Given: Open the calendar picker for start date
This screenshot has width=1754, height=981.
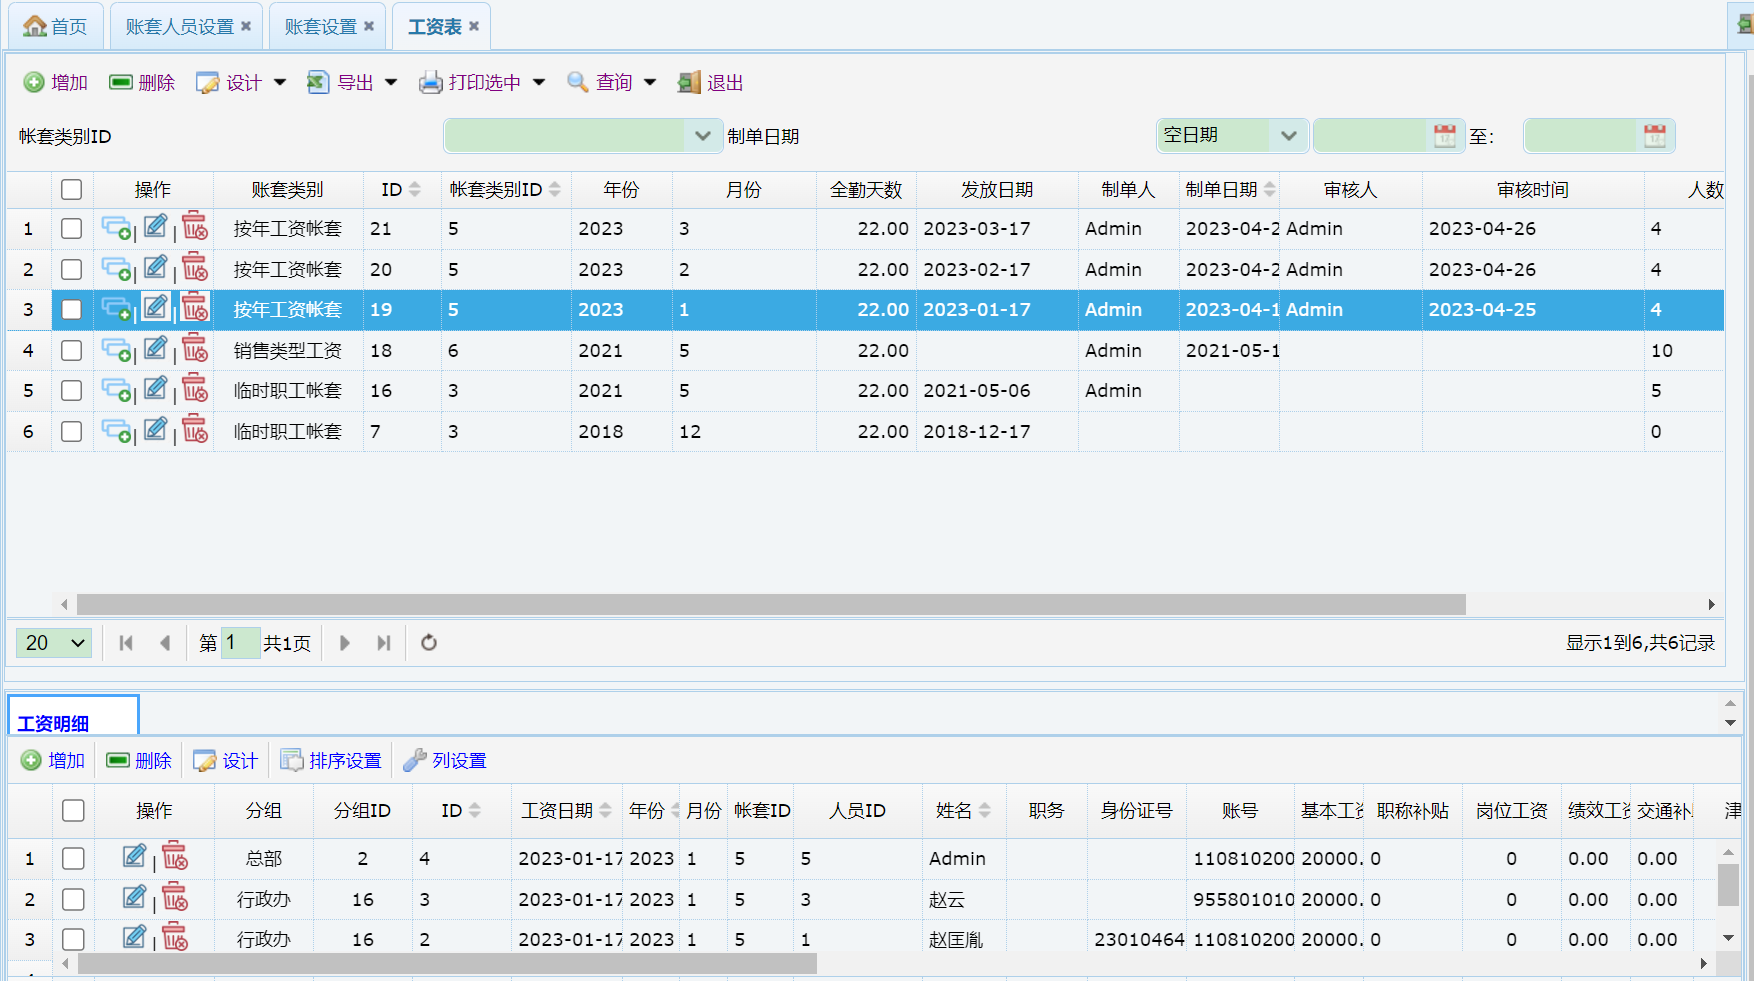Looking at the screenshot, I should pyautogui.click(x=1444, y=136).
